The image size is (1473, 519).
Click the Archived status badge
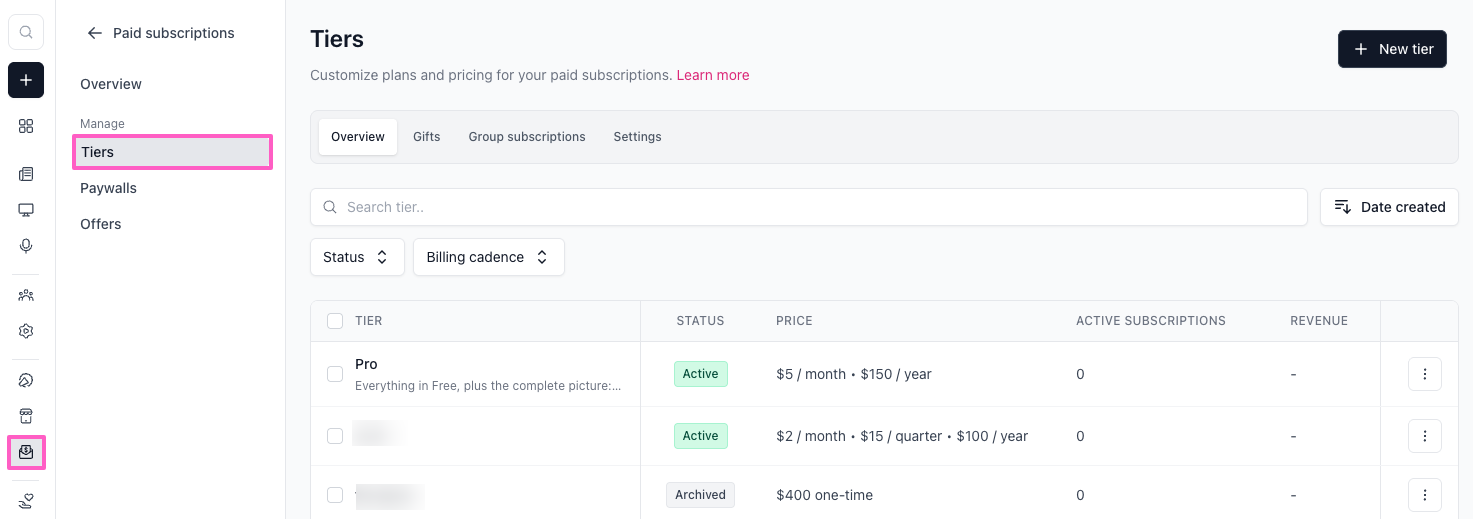[x=700, y=495]
